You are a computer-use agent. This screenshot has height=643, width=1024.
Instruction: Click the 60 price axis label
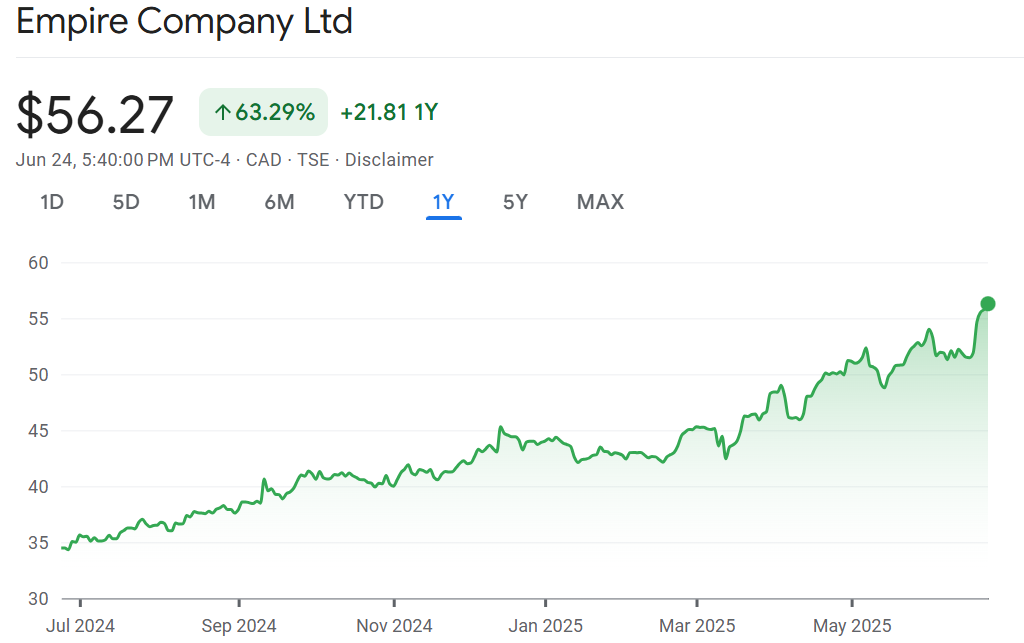(x=40, y=263)
